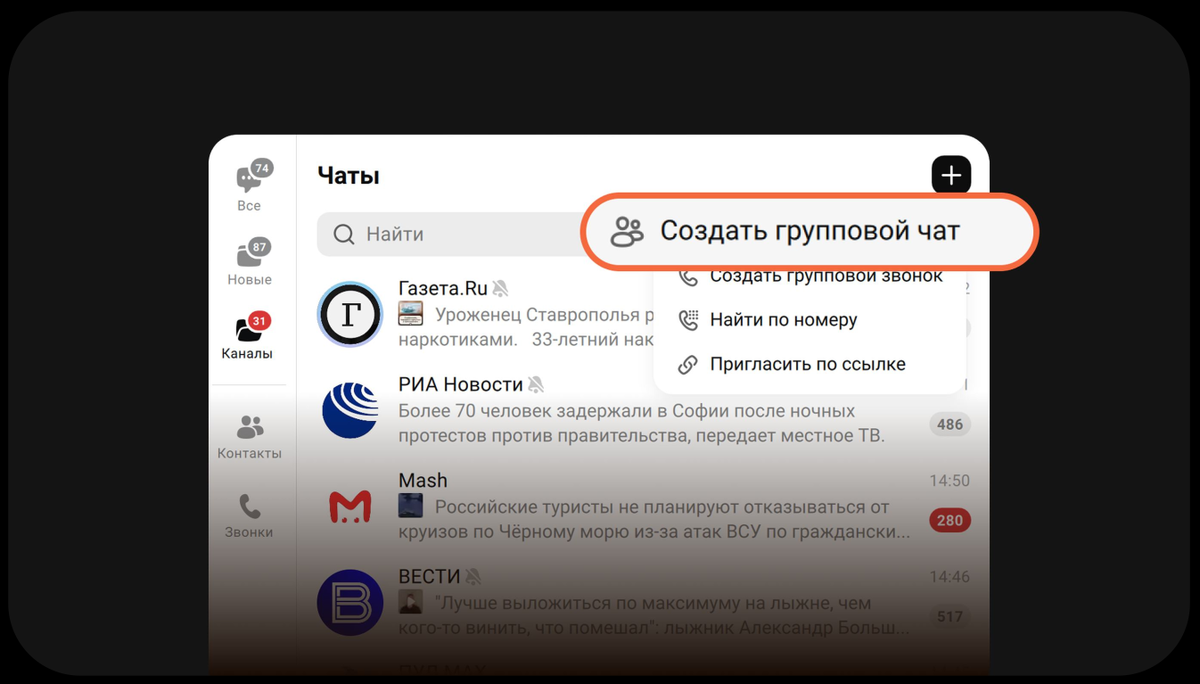Open the plus menu in the top corner
1200x684 pixels.
click(x=951, y=175)
